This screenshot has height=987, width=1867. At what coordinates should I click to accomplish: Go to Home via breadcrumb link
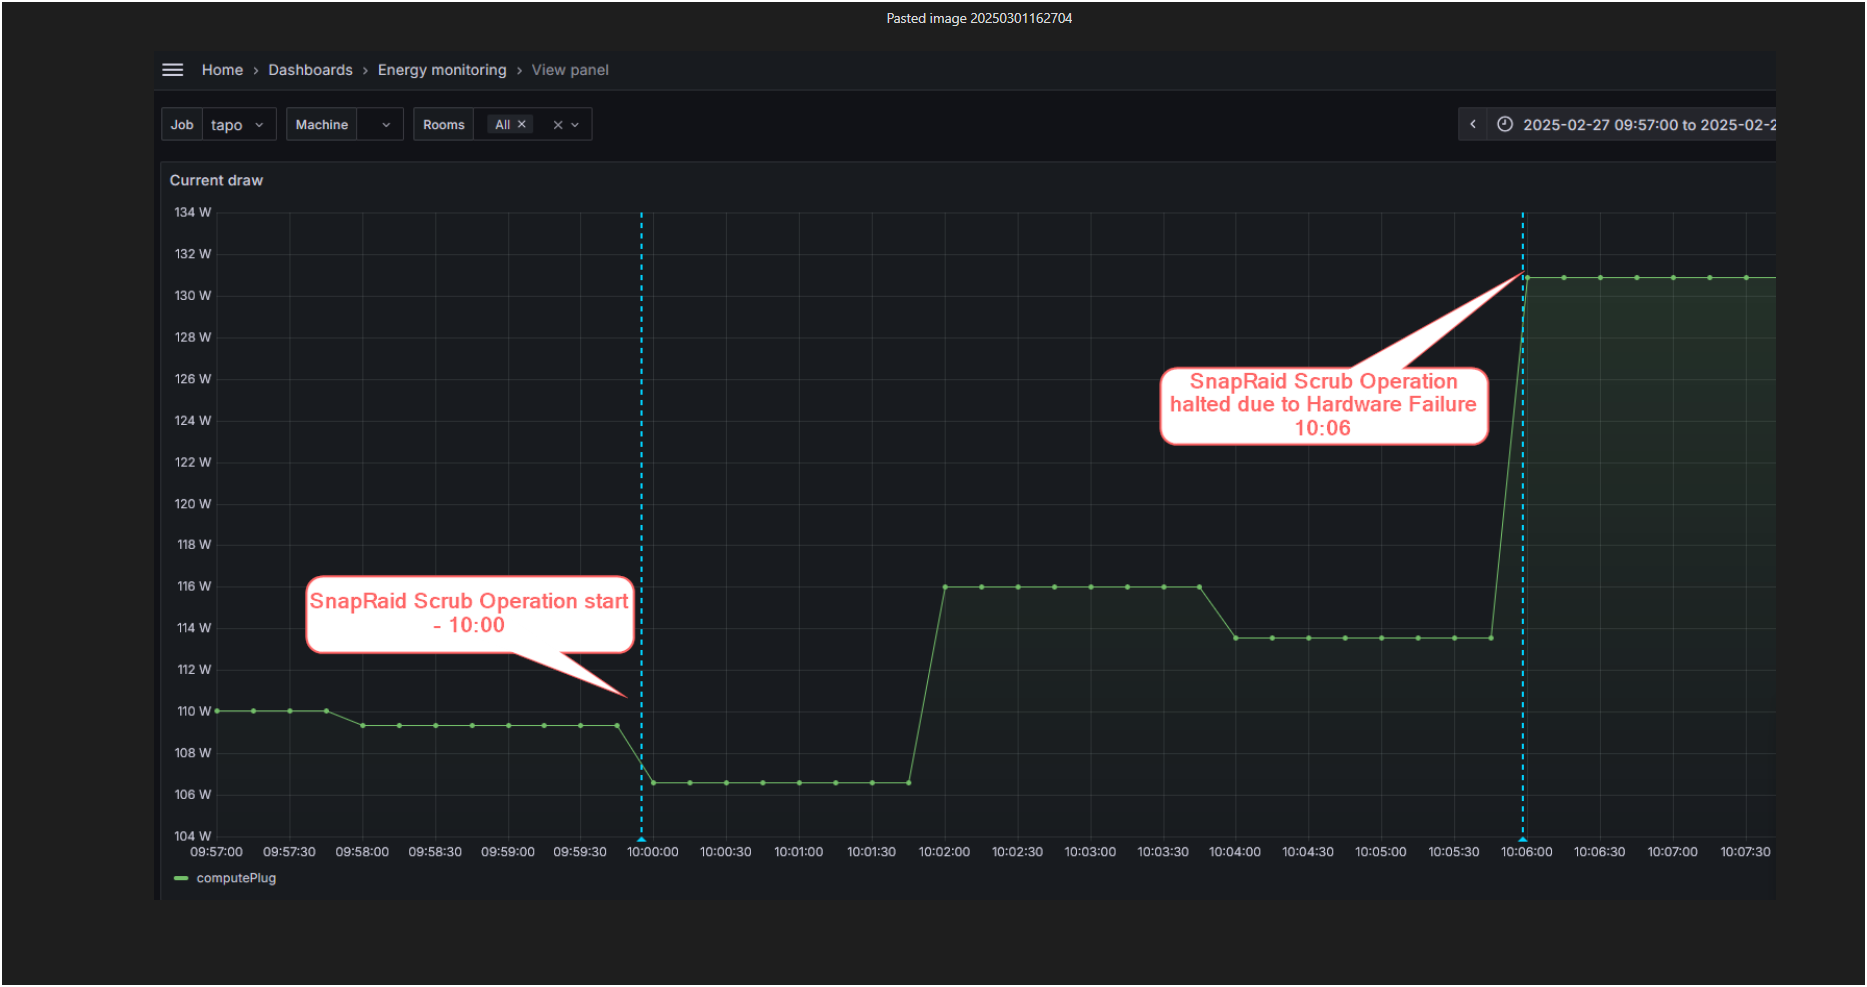click(221, 69)
